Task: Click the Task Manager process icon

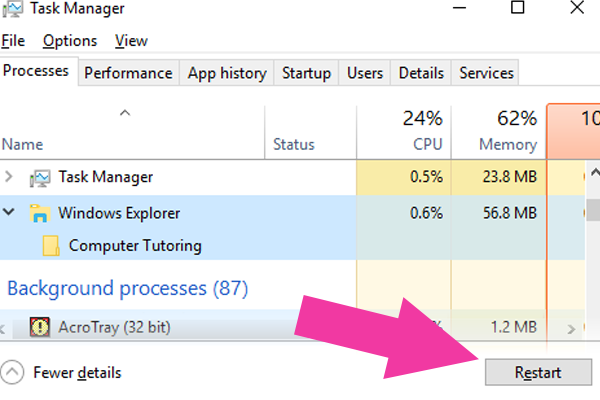Action: pos(40,178)
